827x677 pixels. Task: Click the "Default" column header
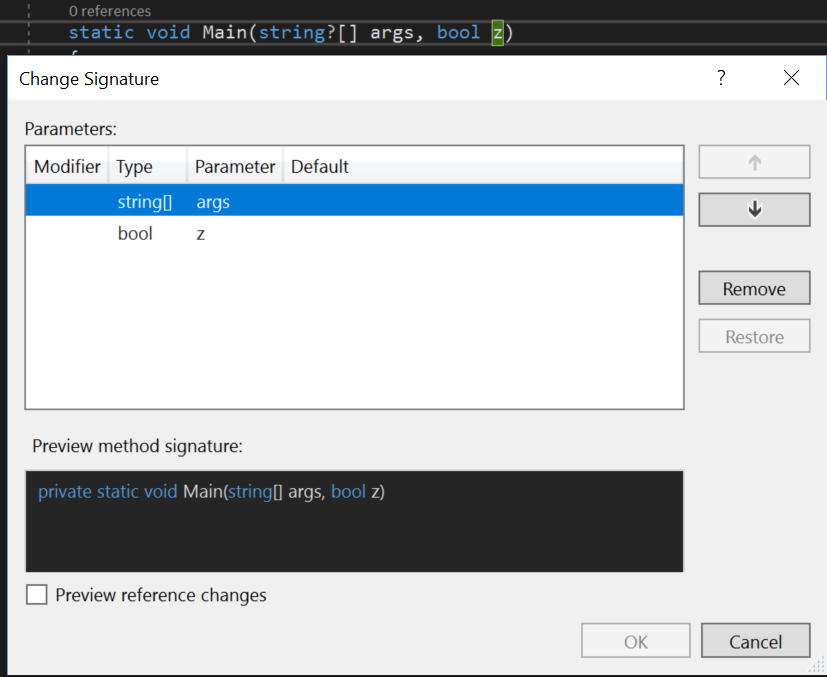[319, 166]
